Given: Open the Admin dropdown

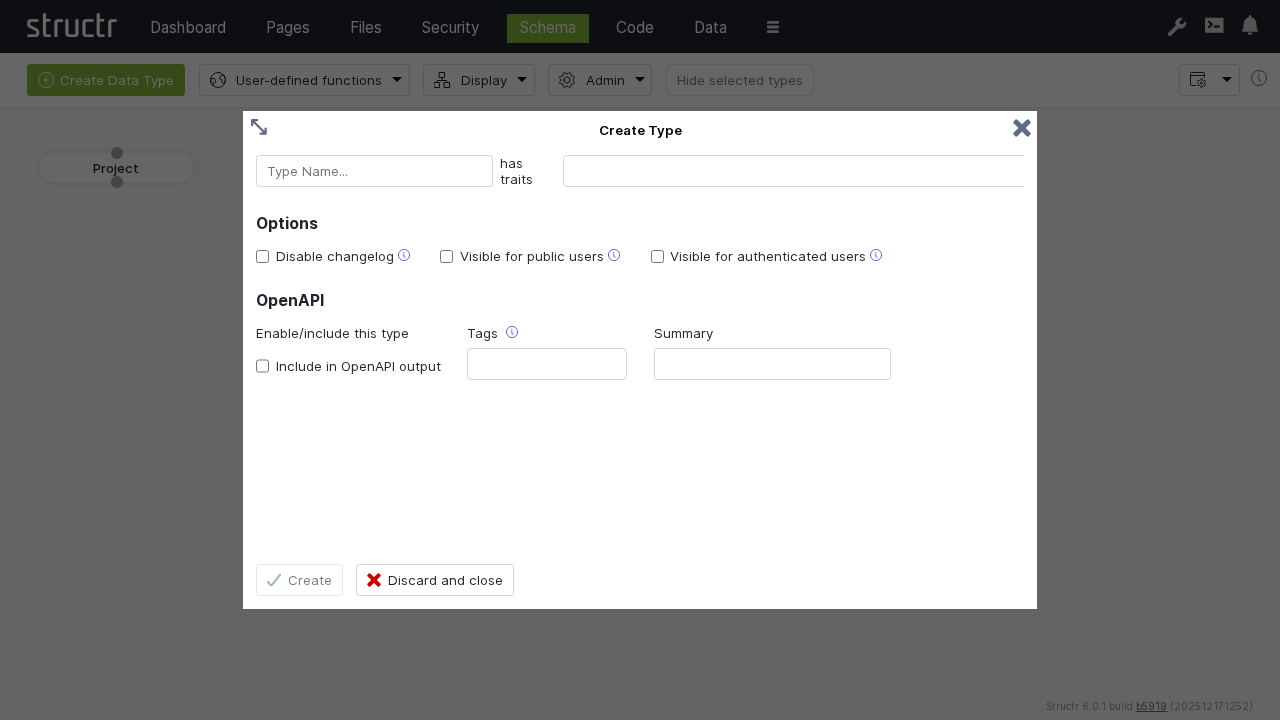Looking at the screenshot, I should coord(600,80).
